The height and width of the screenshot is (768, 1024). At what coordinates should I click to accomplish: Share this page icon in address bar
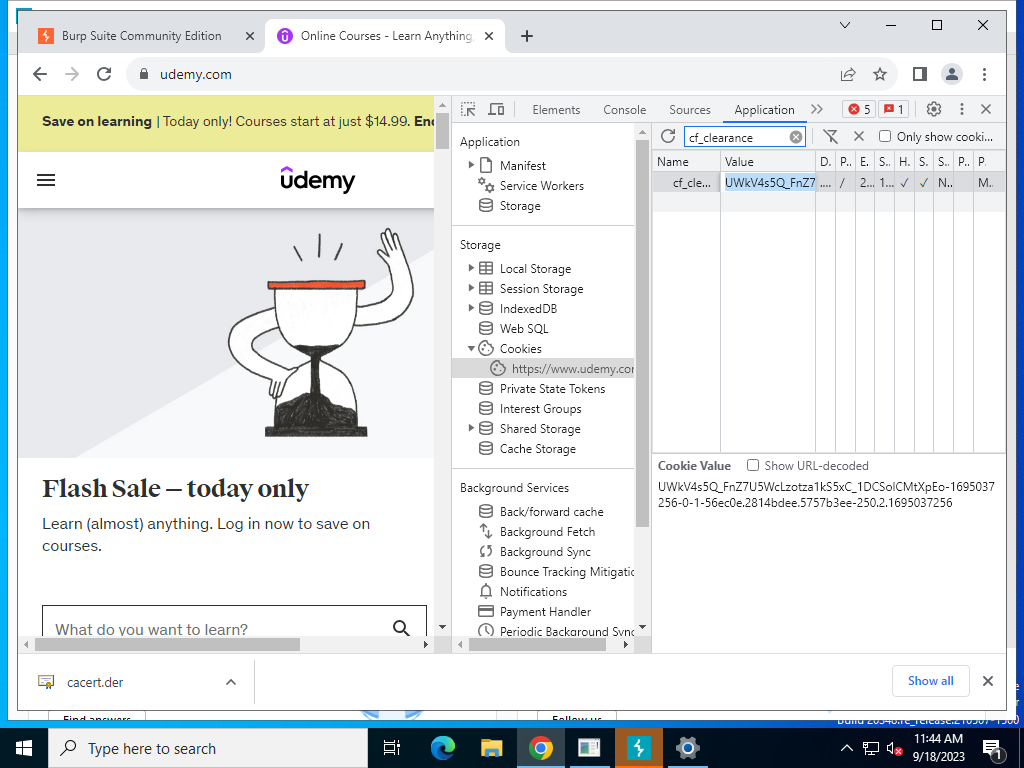(848, 74)
